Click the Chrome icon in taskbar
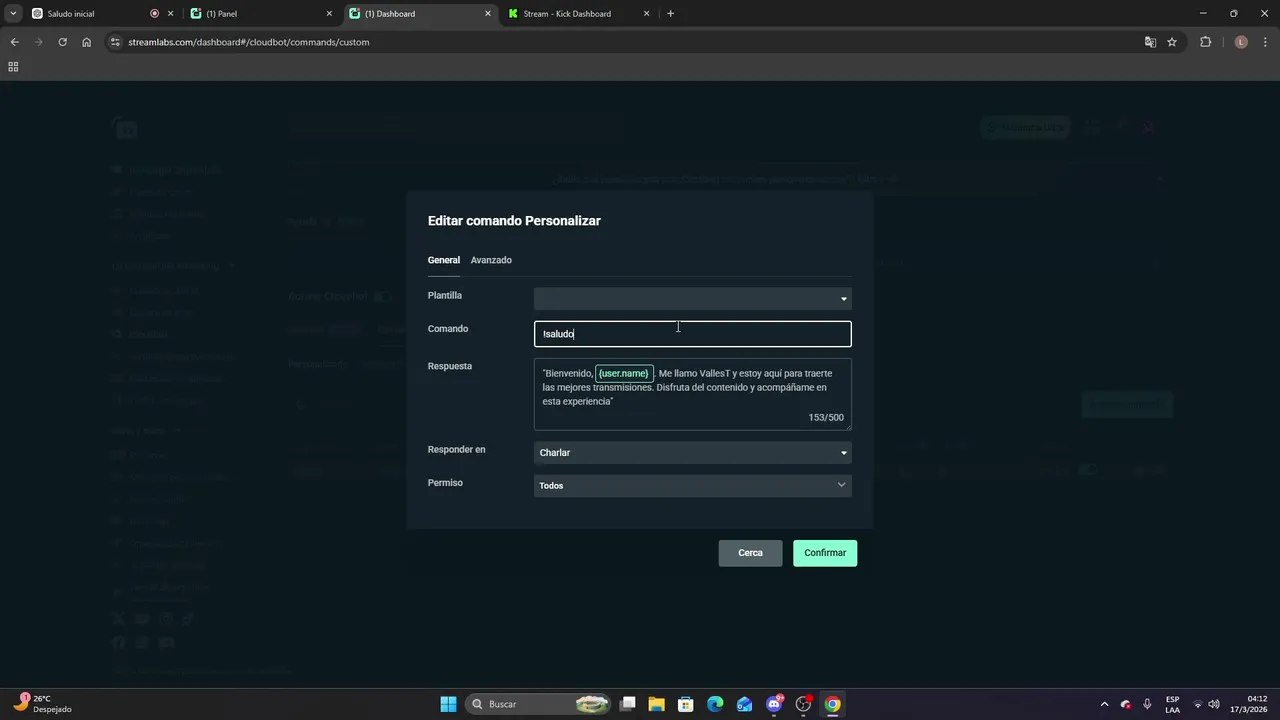1280x720 pixels. click(832, 704)
